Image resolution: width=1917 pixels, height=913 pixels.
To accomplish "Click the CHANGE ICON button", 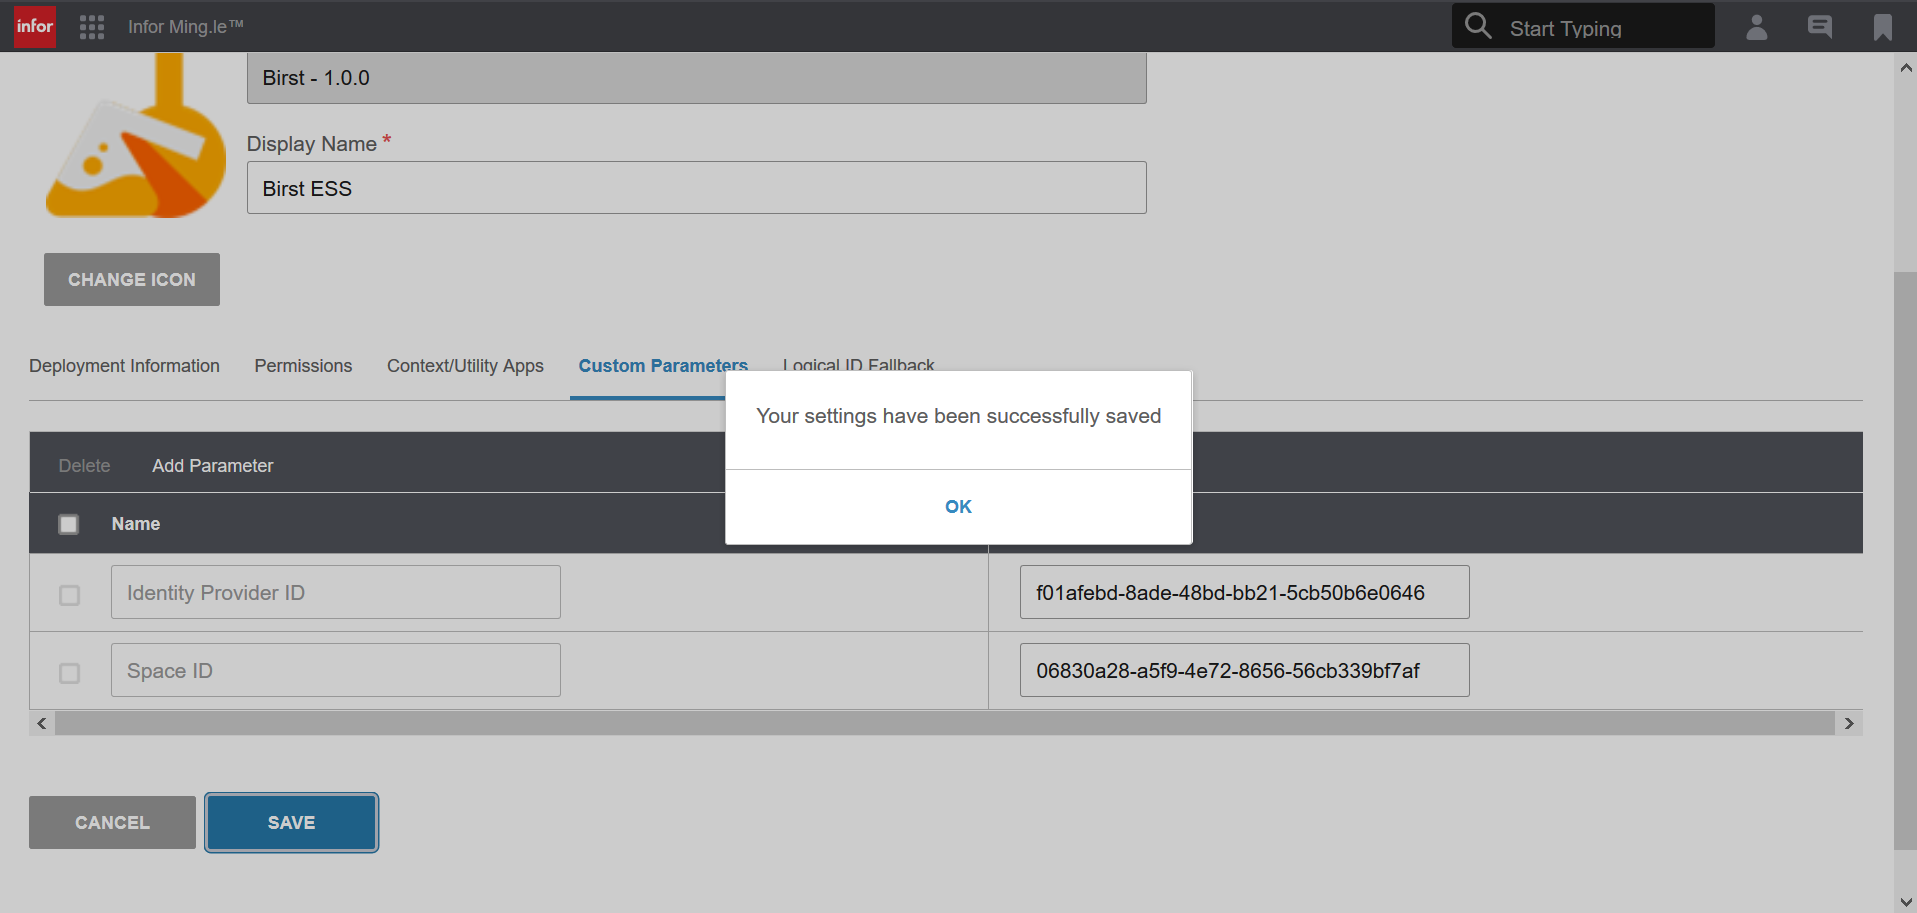I will click(132, 280).
